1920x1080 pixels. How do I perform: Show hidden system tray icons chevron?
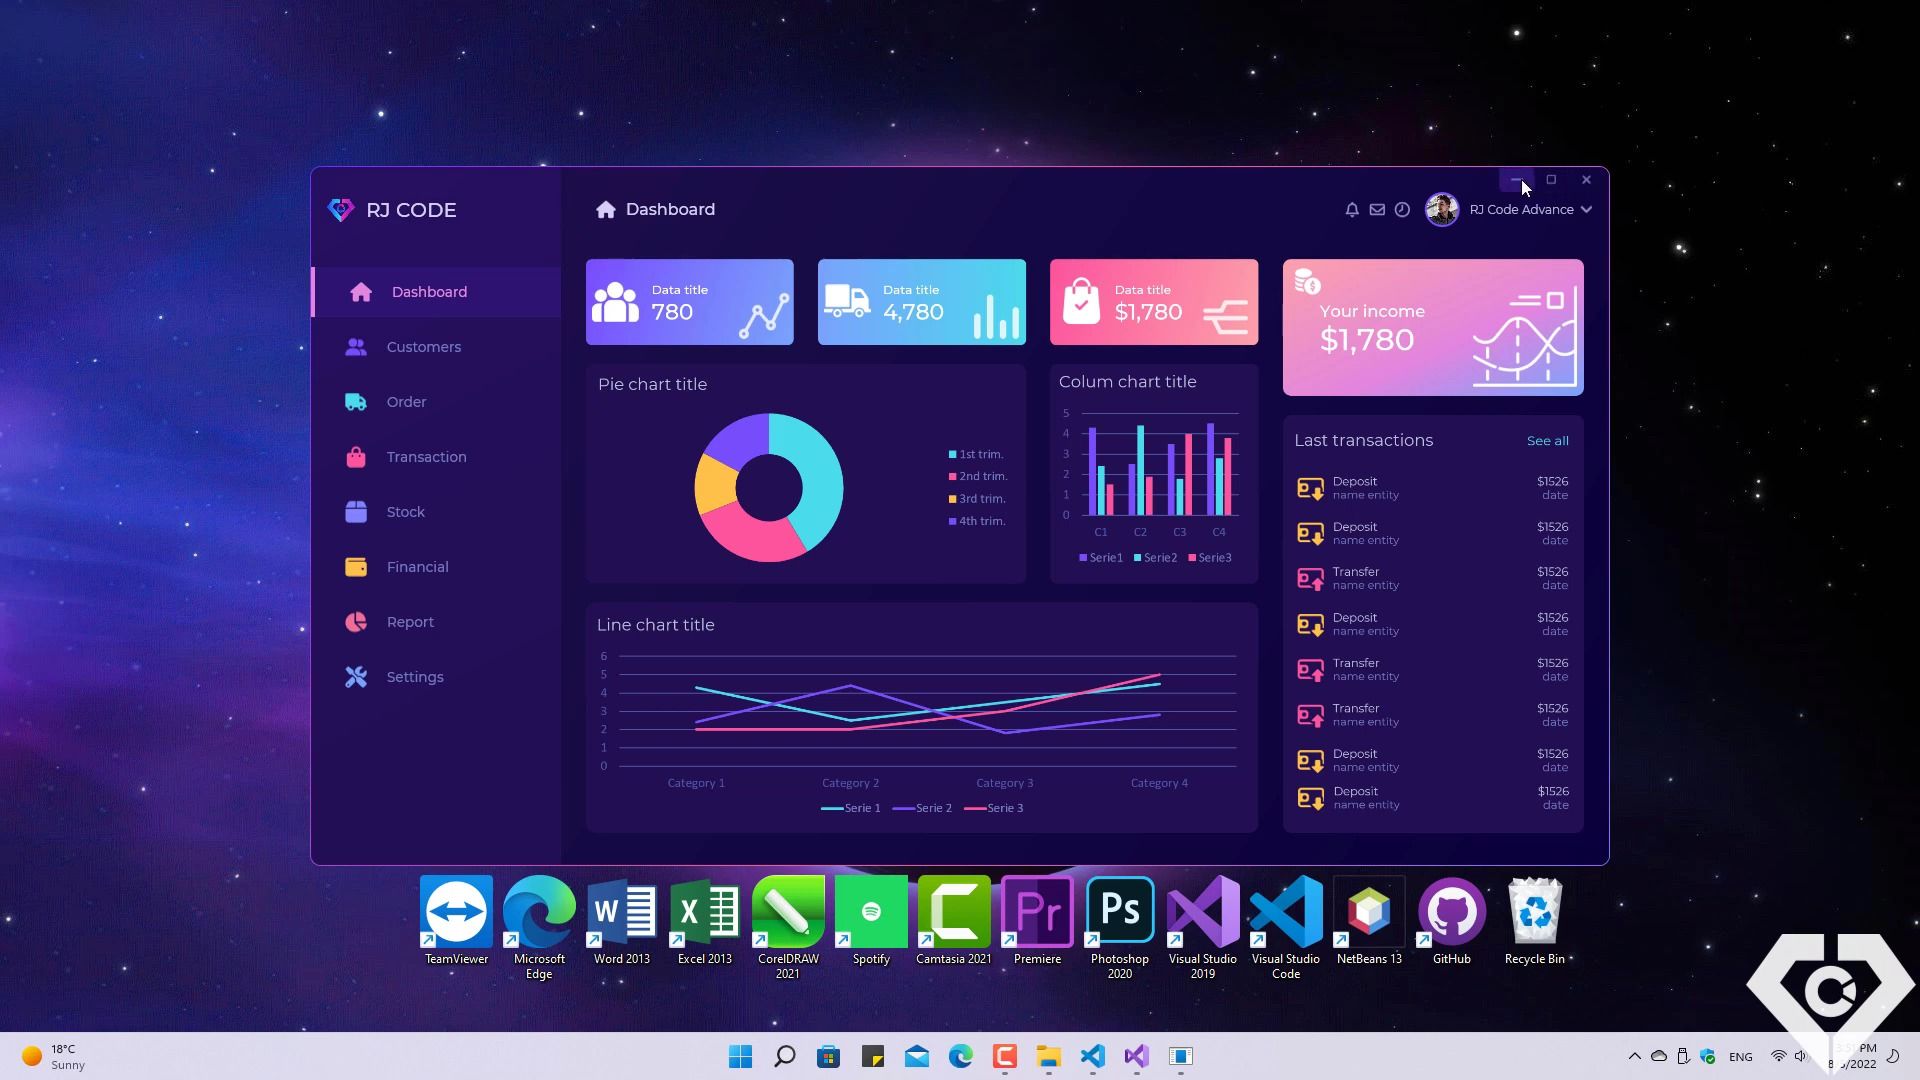[1634, 1056]
